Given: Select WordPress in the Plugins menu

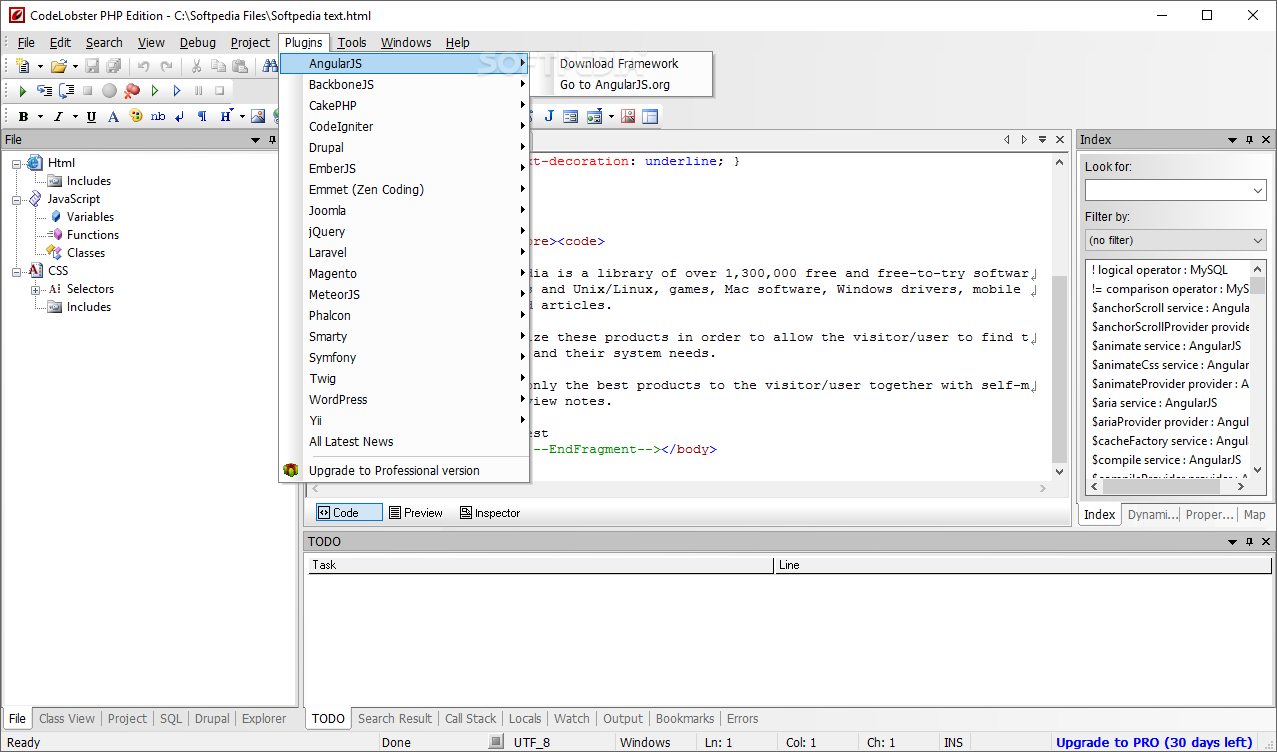Looking at the screenshot, I should [x=405, y=400].
